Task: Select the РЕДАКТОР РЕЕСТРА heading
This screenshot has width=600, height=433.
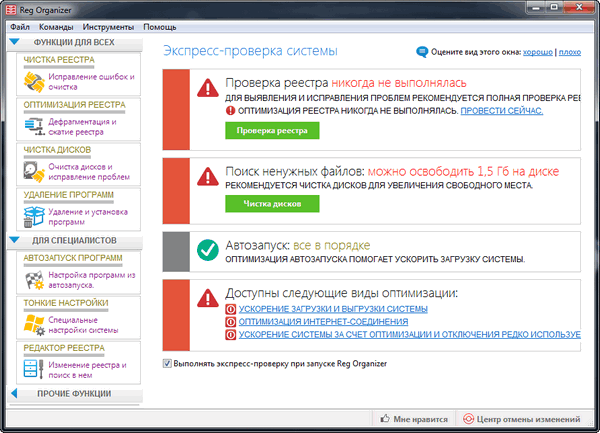Action: point(64,348)
